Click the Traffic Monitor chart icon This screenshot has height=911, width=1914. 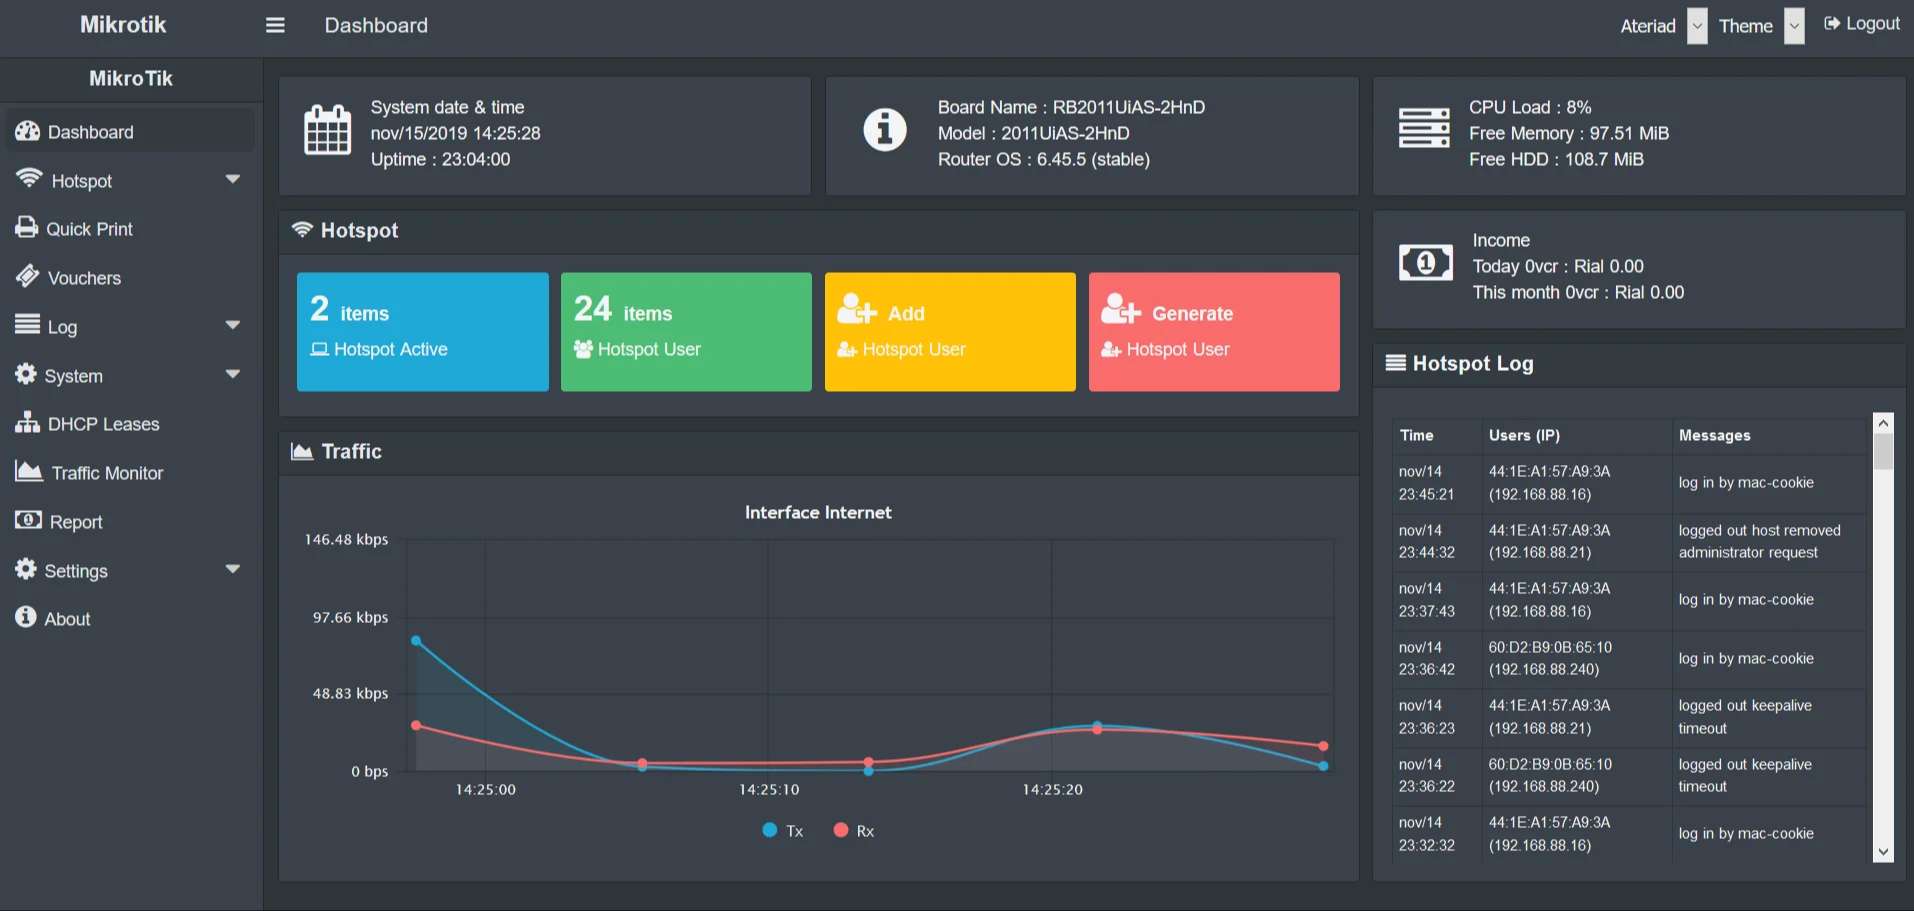(29, 471)
